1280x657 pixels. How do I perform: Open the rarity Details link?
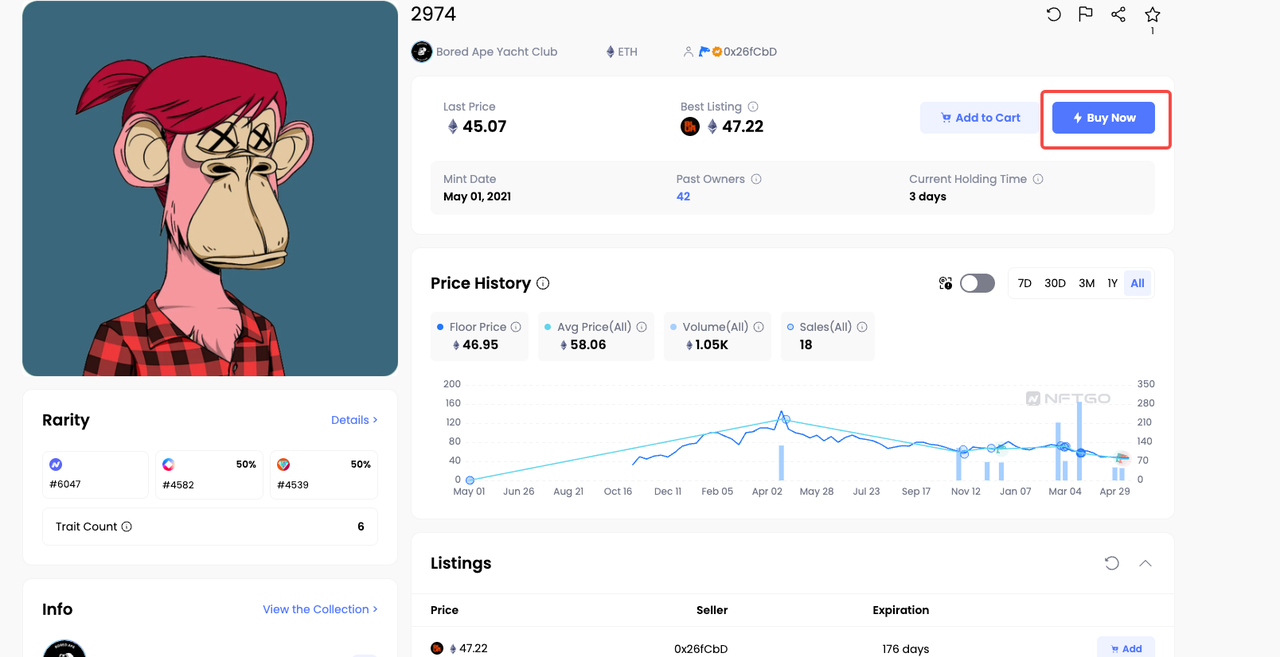[354, 420]
